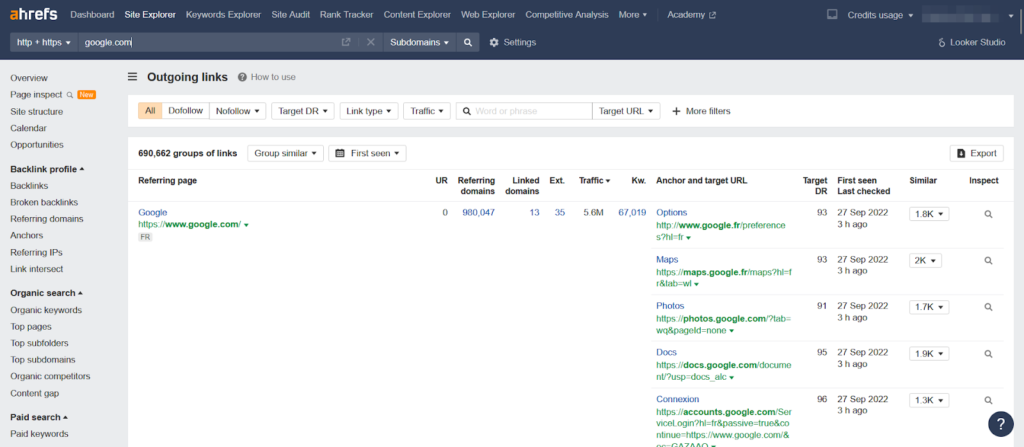The width and height of the screenshot is (1024, 447).
Task: Collapse the Backlink profile section
Action: point(47,169)
